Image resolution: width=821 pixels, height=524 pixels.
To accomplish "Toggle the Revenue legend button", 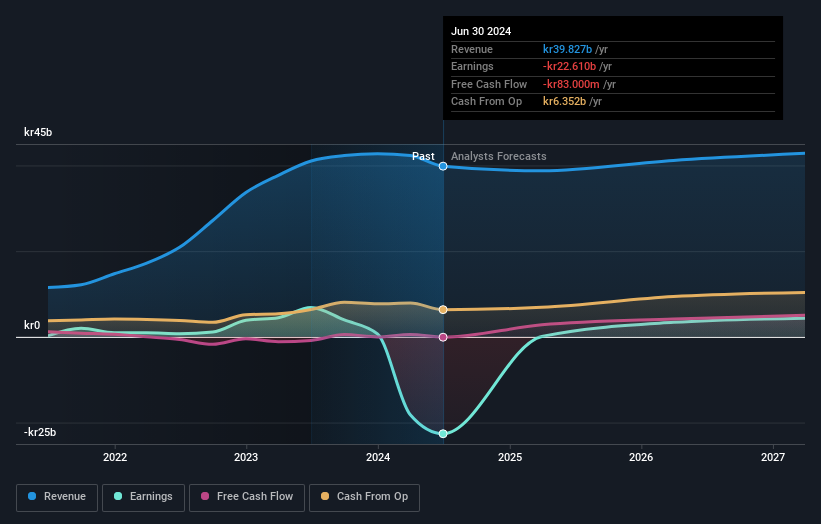I will 57,497.
